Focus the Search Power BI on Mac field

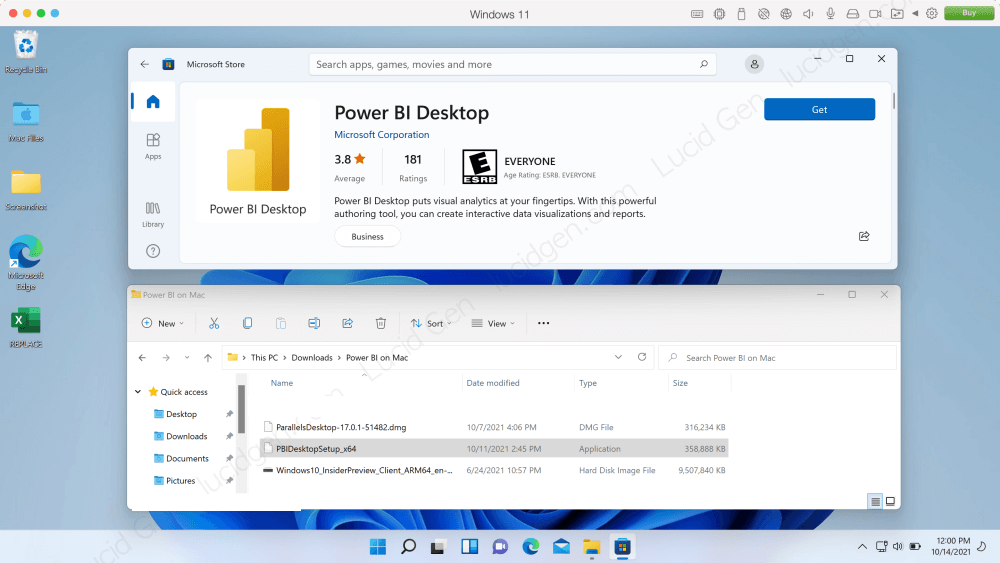pyautogui.click(x=777, y=358)
